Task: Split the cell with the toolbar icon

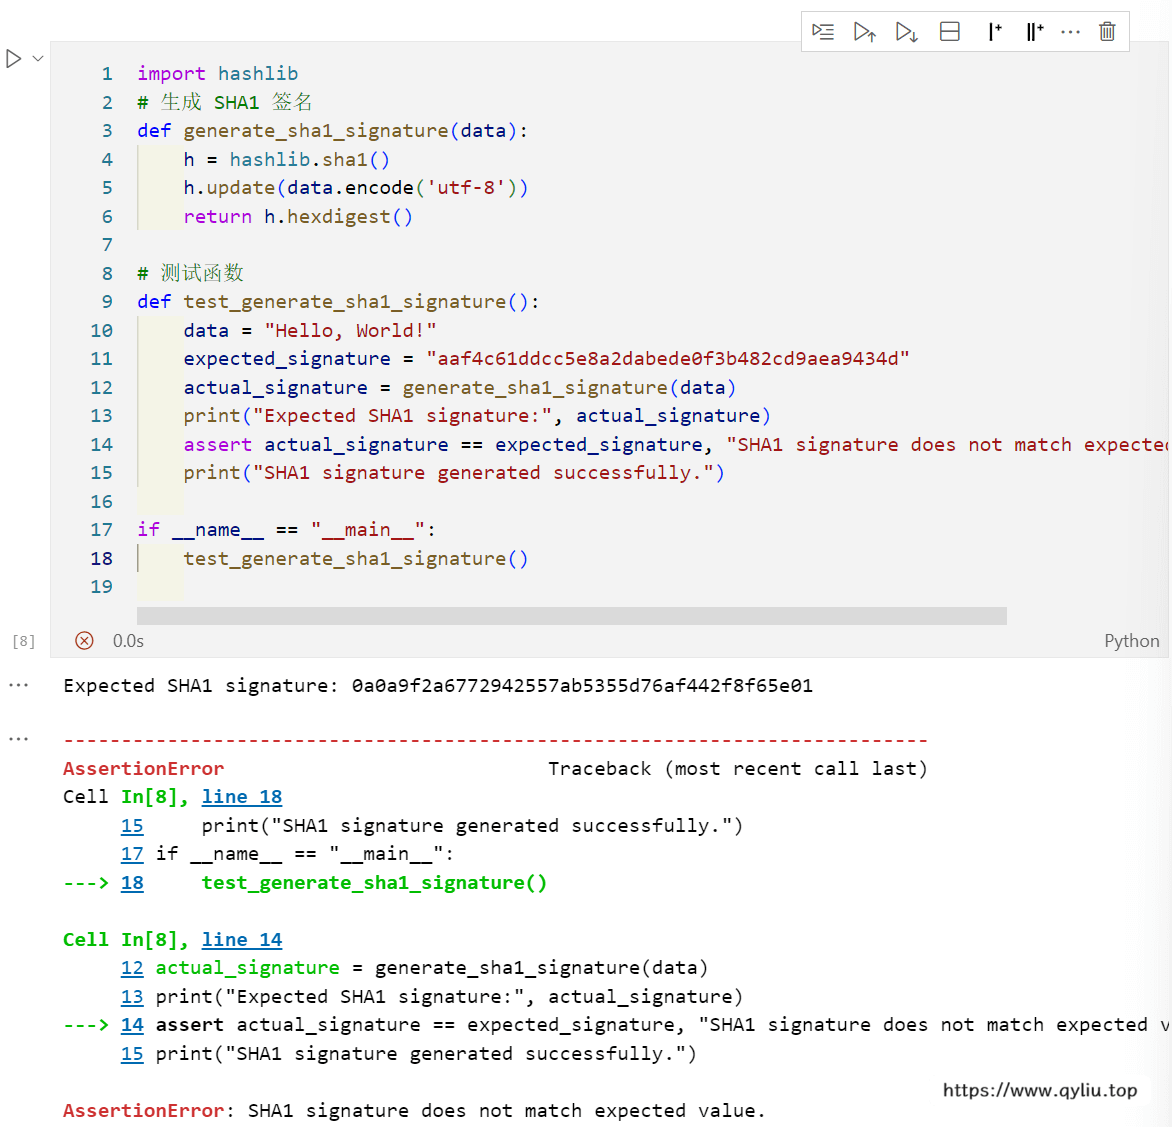Action: coord(950,32)
